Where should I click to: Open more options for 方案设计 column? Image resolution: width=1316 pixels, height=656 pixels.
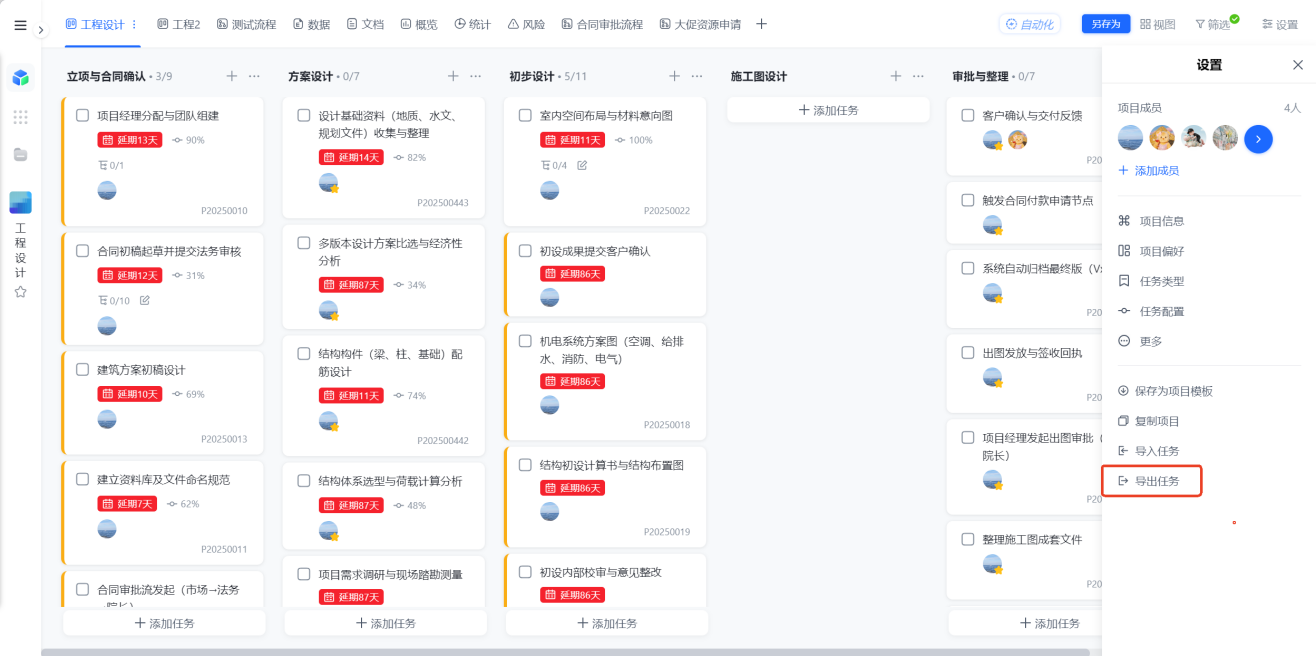pyautogui.click(x=476, y=76)
